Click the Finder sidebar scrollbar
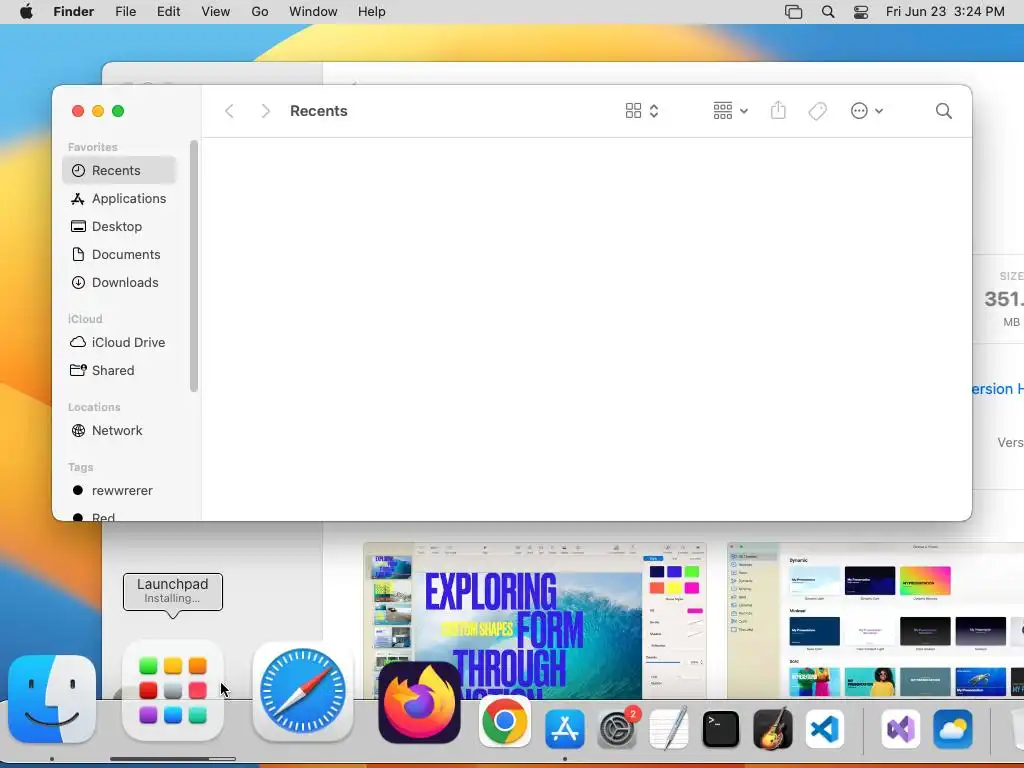Viewport: 1024px width, 768px height. coord(193,266)
